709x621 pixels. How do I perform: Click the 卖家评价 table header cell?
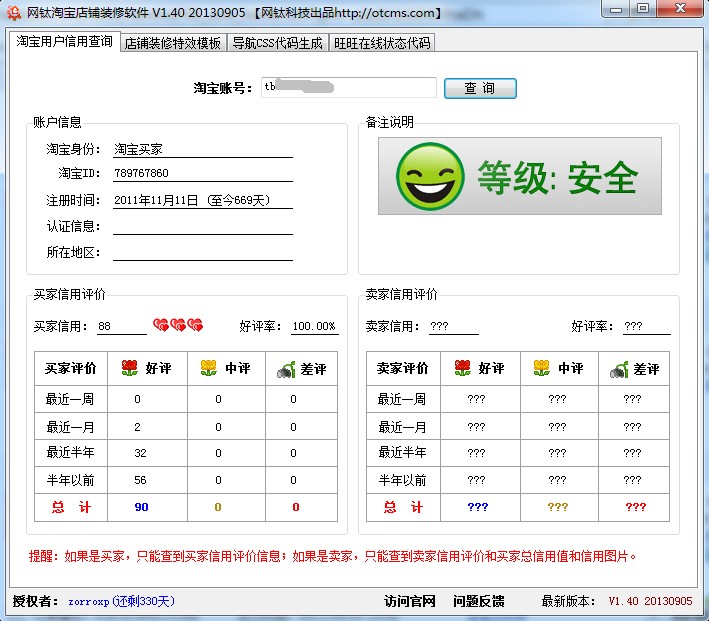click(403, 368)
